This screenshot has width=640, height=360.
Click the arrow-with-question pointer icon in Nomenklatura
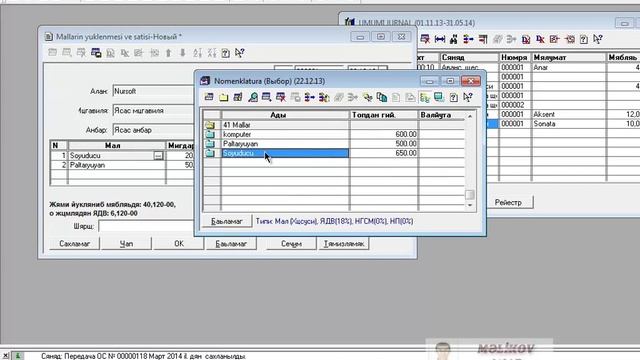click(468, 97)
